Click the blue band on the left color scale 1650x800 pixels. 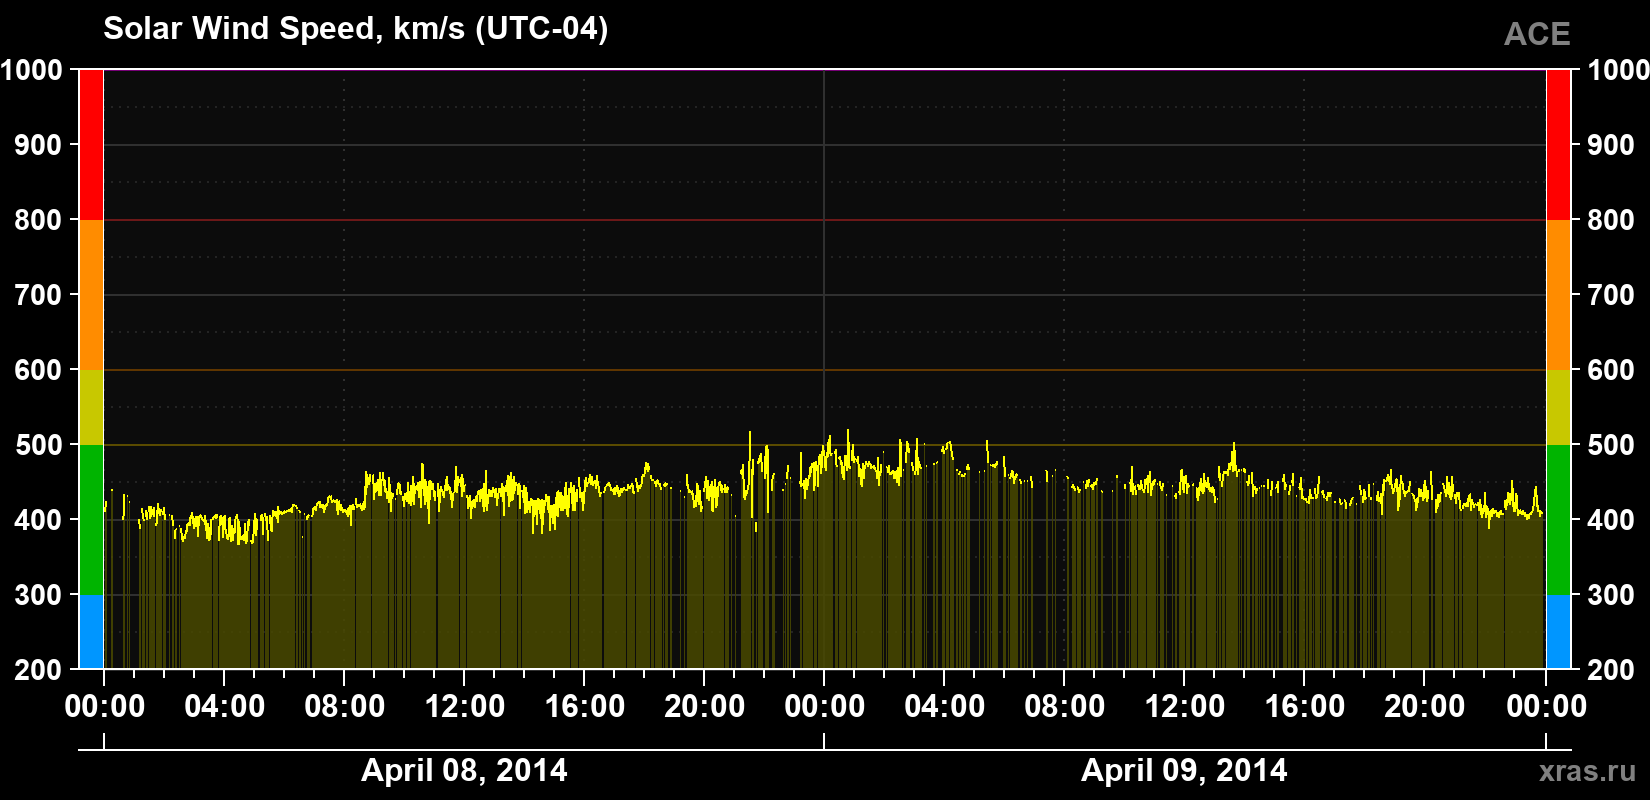(91, 632)
